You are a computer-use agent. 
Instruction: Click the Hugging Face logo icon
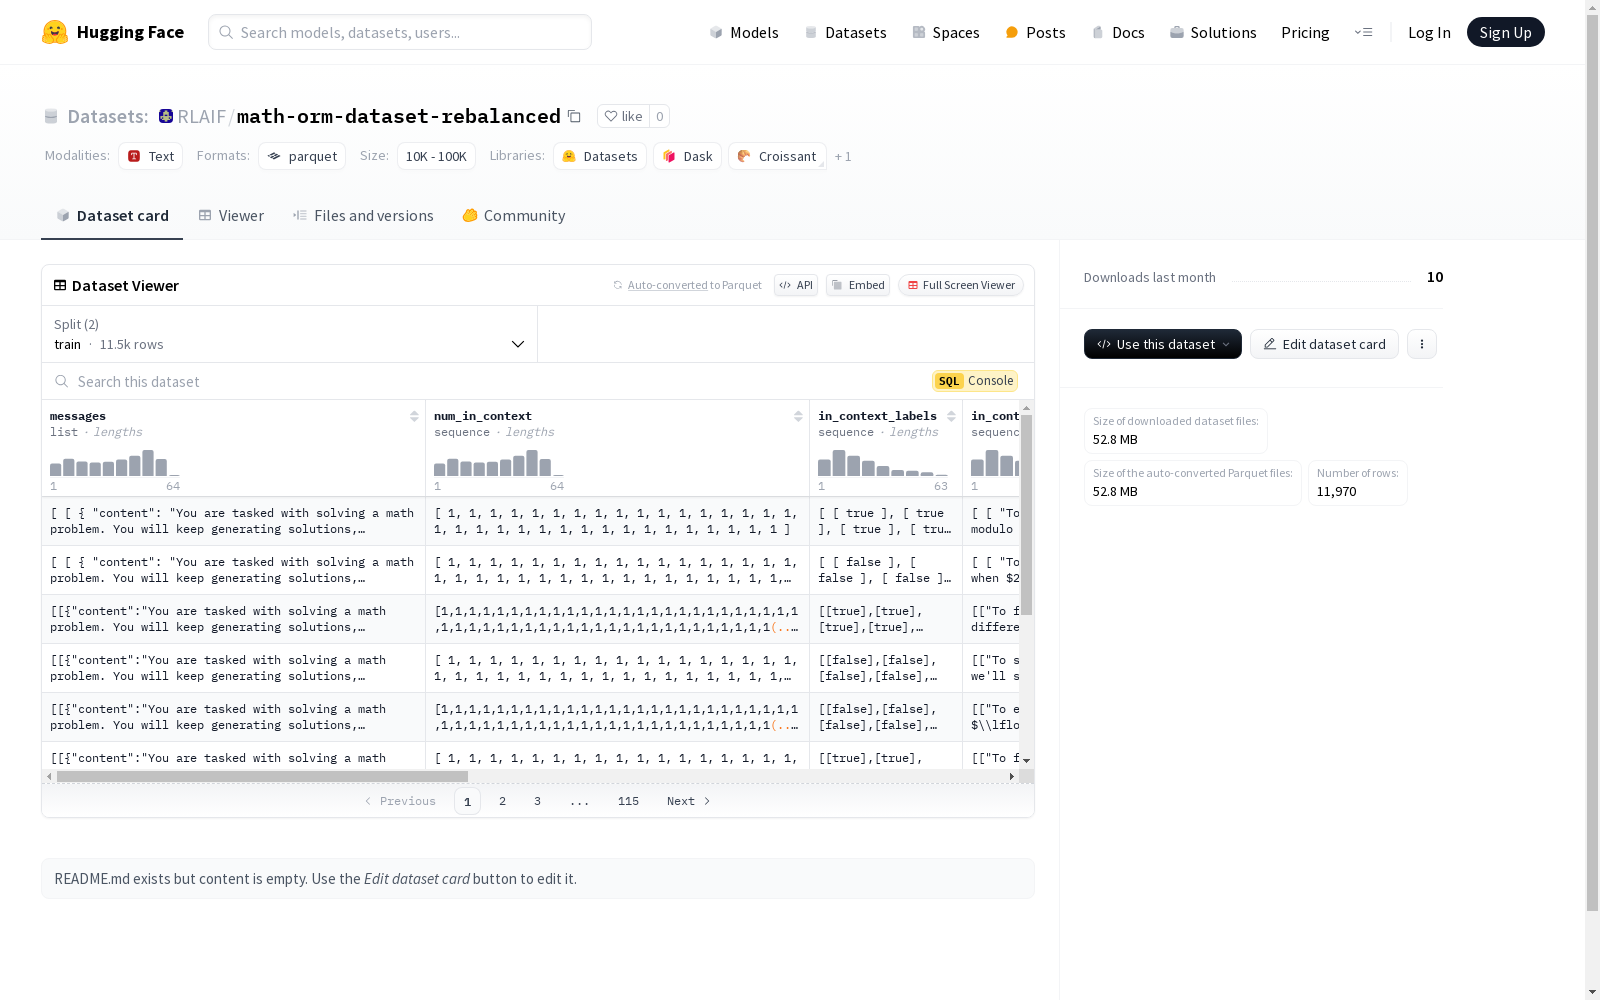coord(55,32)
